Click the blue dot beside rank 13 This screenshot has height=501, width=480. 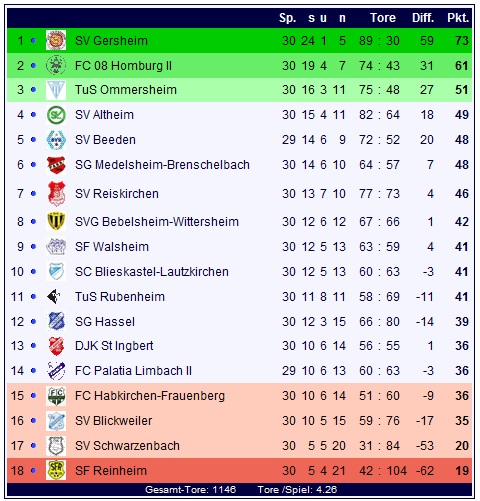tap(33, 346)
